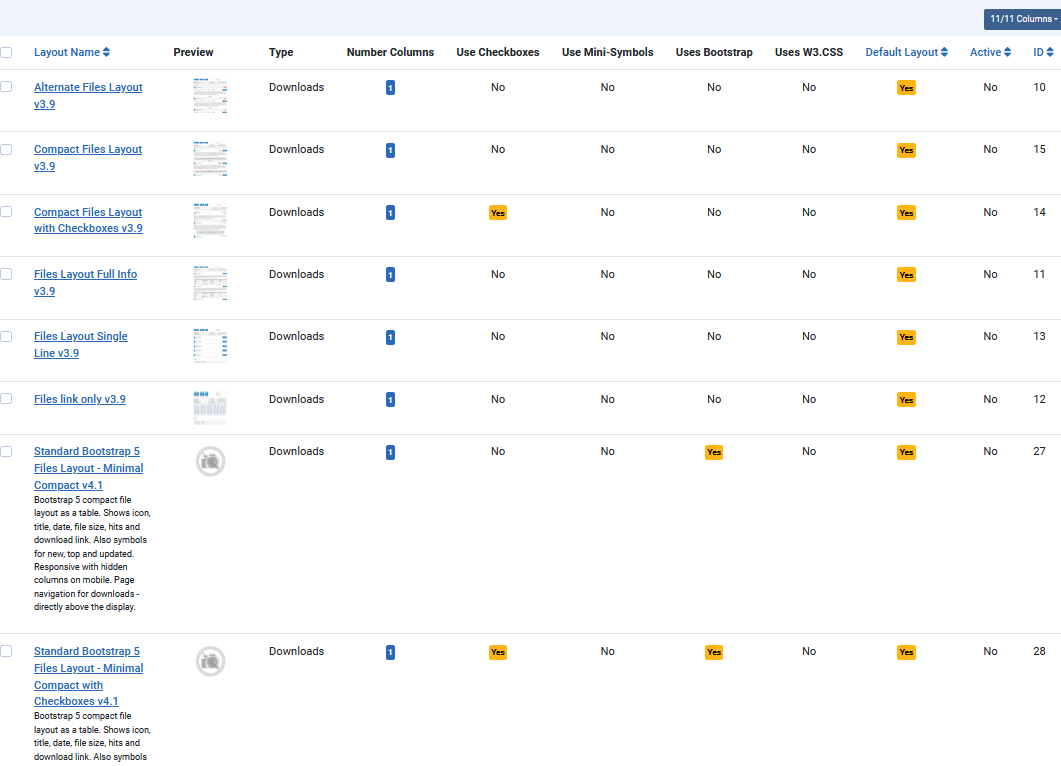This screenshot has width=1061, height=766.
Task: Click the Default Layout Yes badge for ID 11
Action: 906,275
